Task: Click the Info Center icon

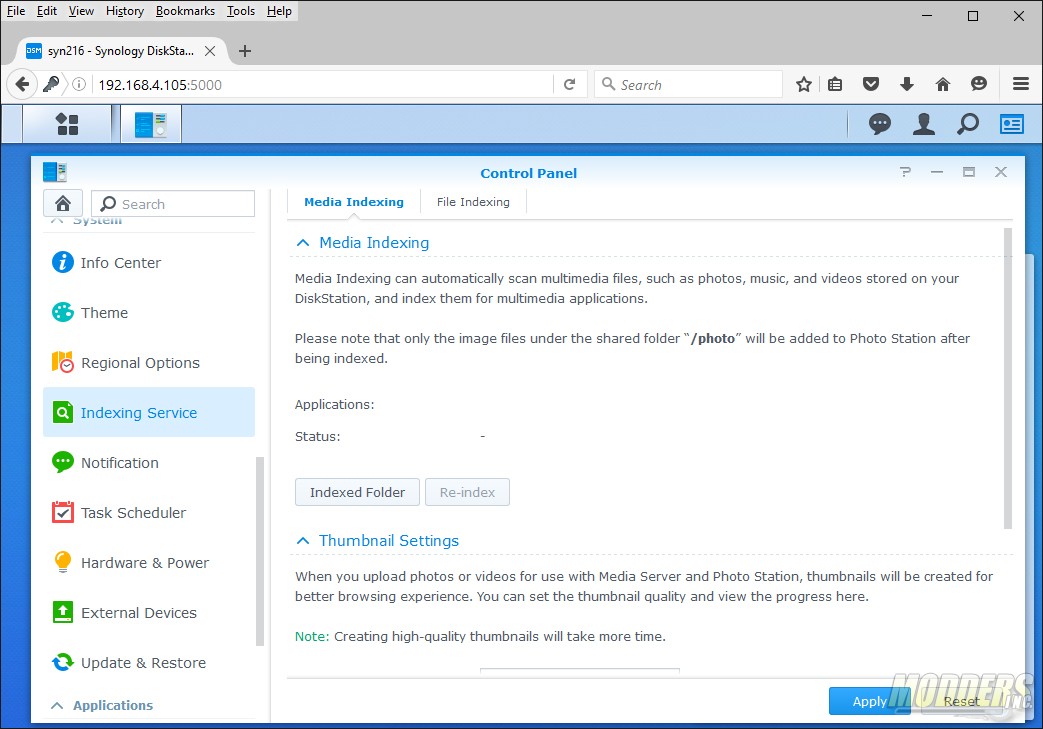Action: pos(63,262)
